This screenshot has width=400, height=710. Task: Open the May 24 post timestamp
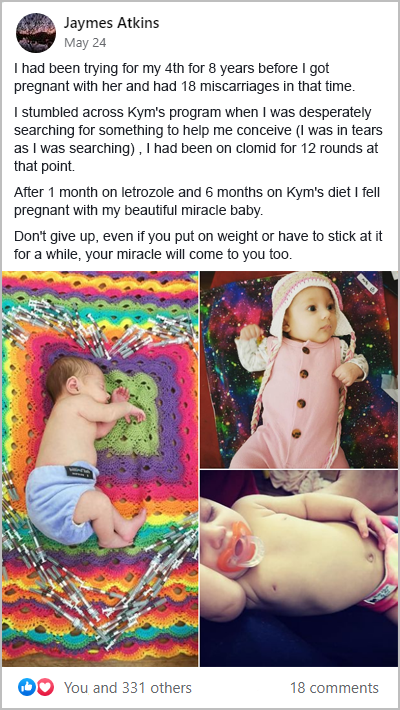tap(85, 43)
